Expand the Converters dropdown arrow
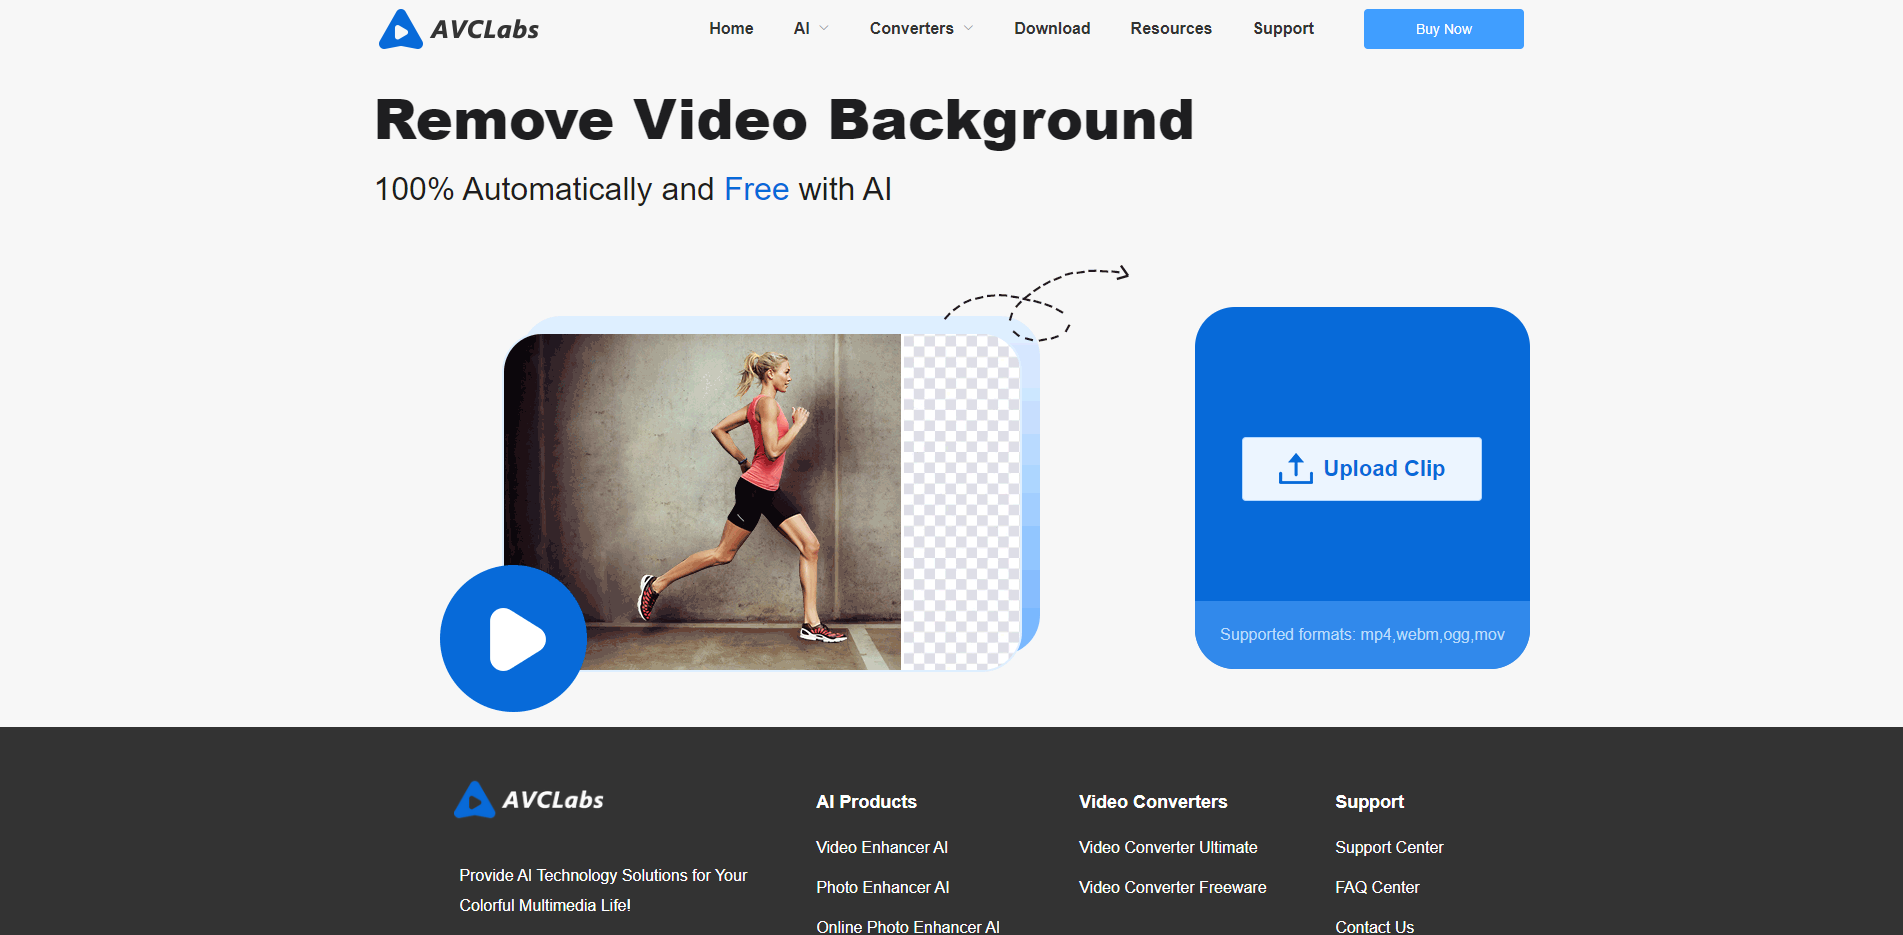 pyautogui.click(x=968, y=29)
